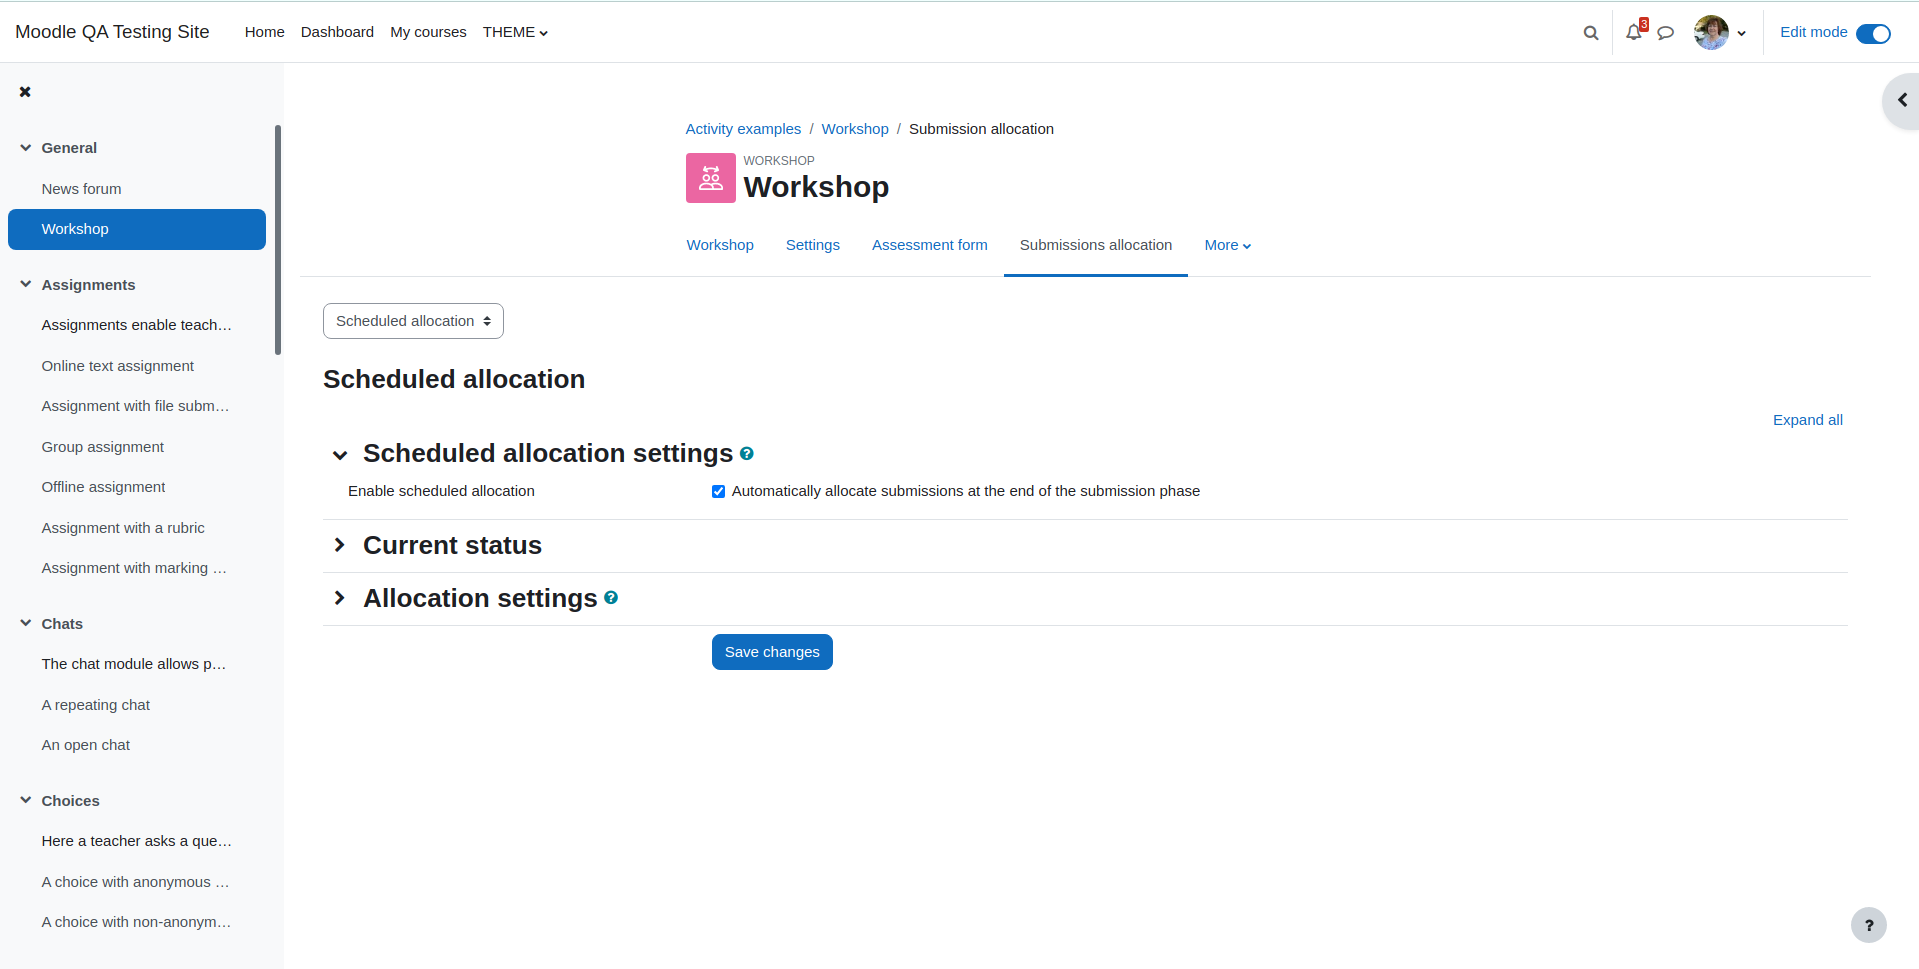Switch to the Assessment form tab
This screenshot has height=969, width=1919.
pyautogui.click(x=929, y=245)
